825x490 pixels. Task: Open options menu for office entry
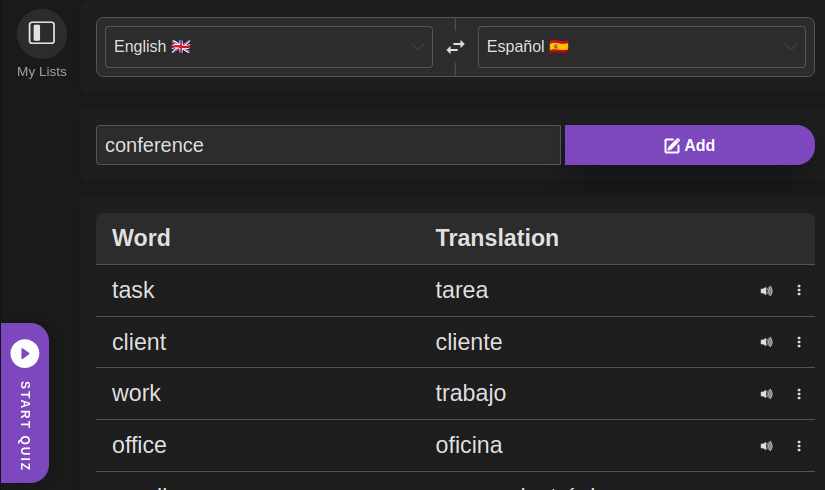click(798, 446)
